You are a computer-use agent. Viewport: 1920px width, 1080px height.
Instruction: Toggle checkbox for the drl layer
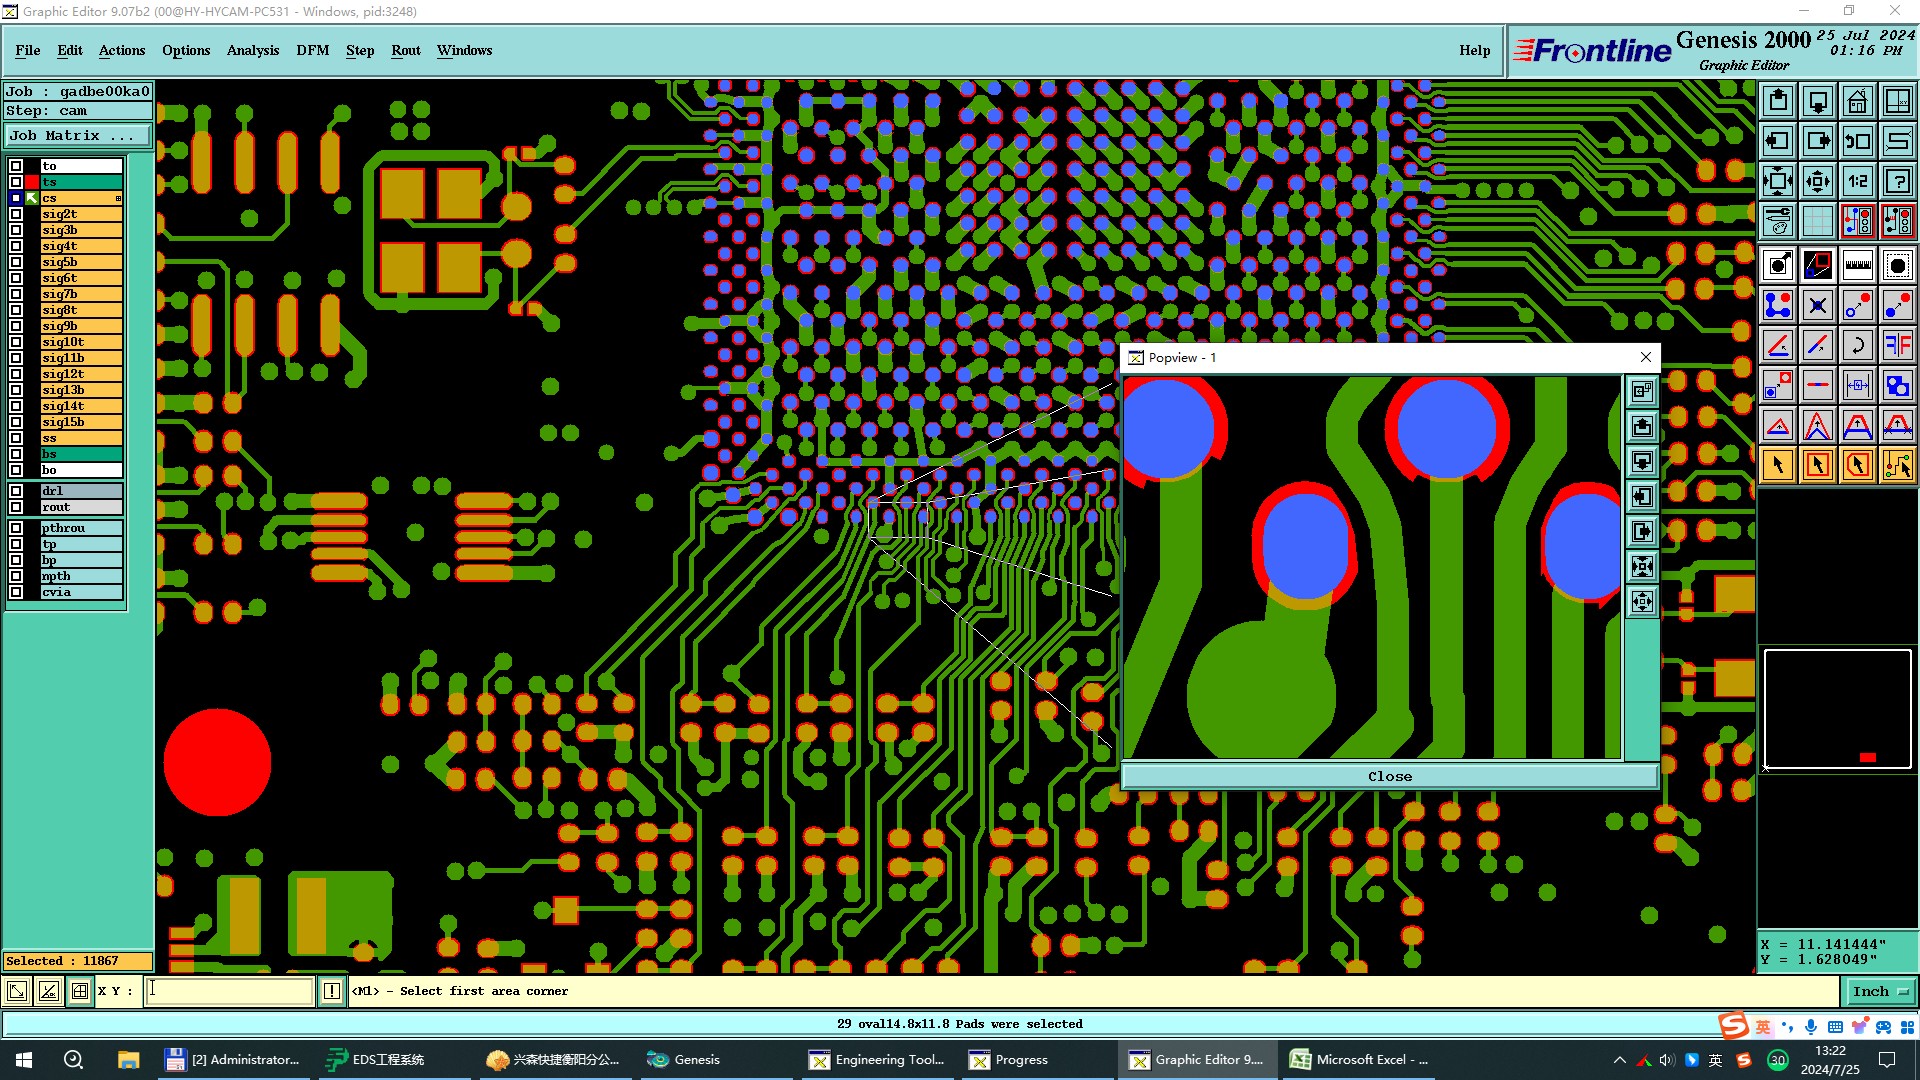point(16,491)
